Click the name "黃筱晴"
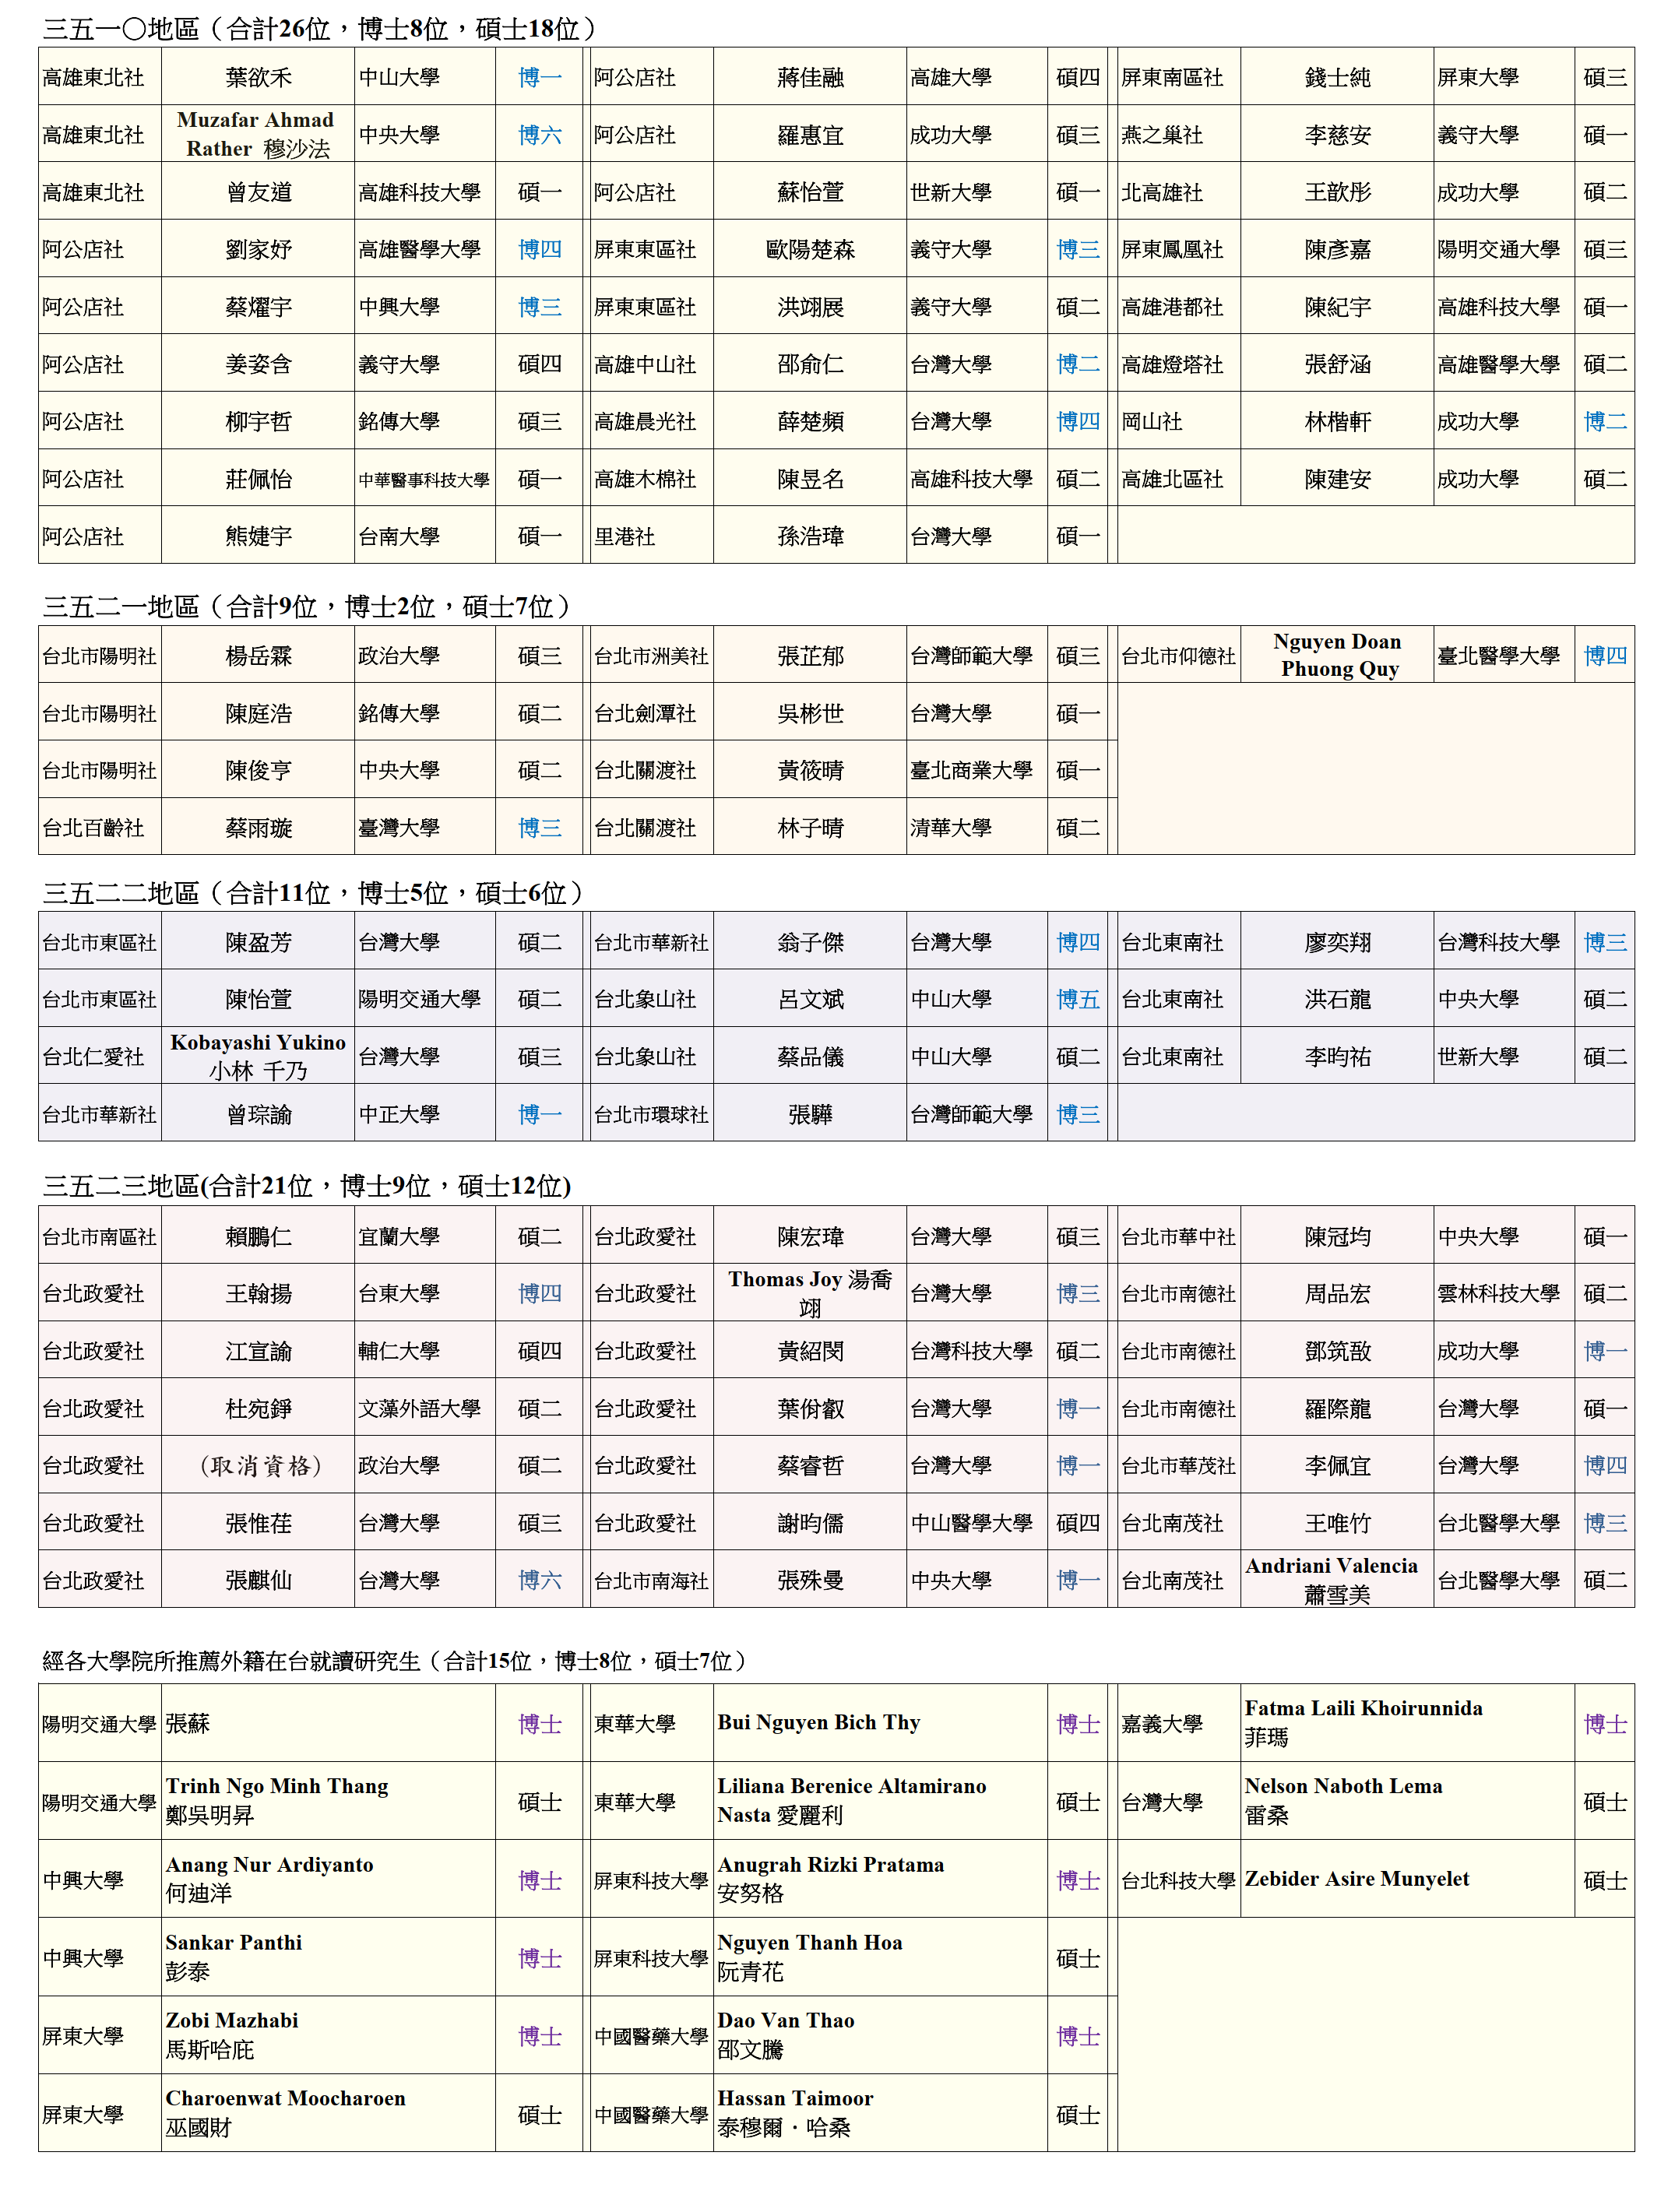The width and height of the screenshot is (1675, 2212). point(810,770)
